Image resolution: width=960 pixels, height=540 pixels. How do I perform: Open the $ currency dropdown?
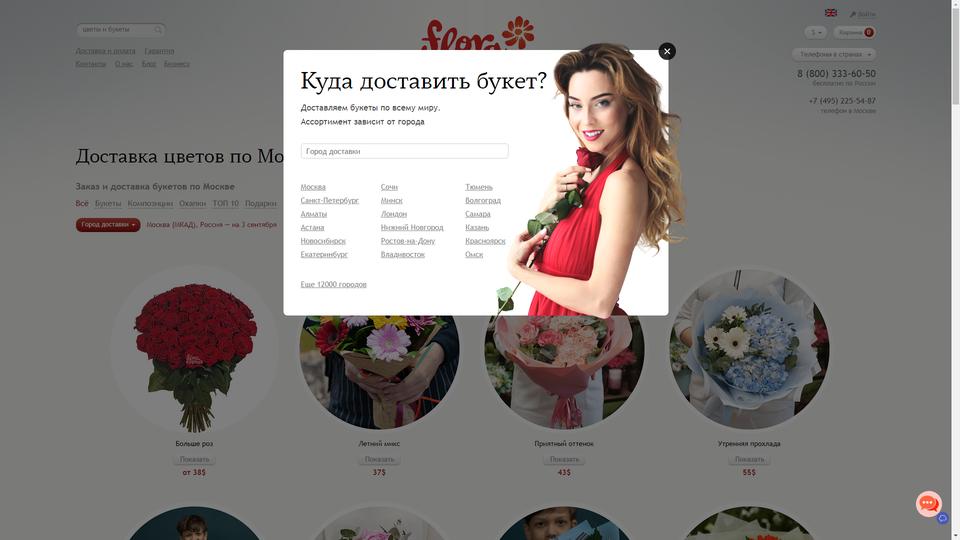[x=816, y=32]
